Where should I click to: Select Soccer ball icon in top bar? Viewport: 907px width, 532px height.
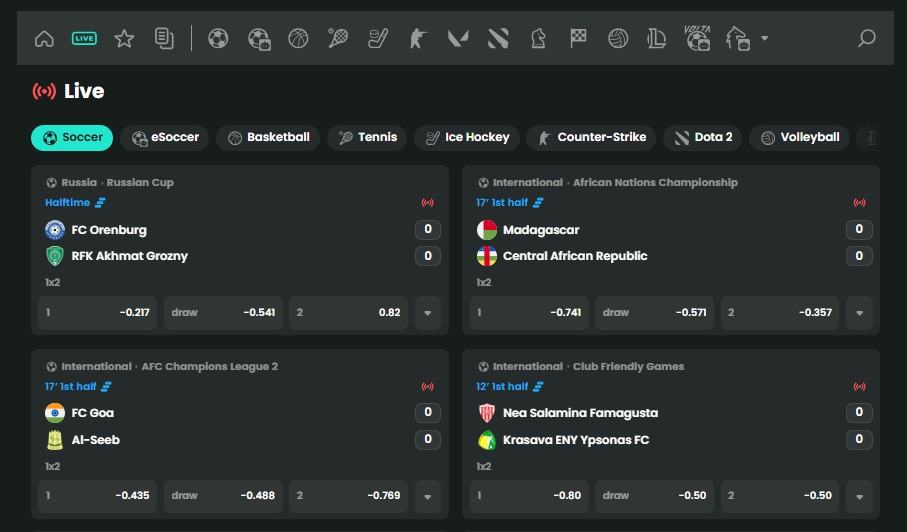tap(218, 39)
